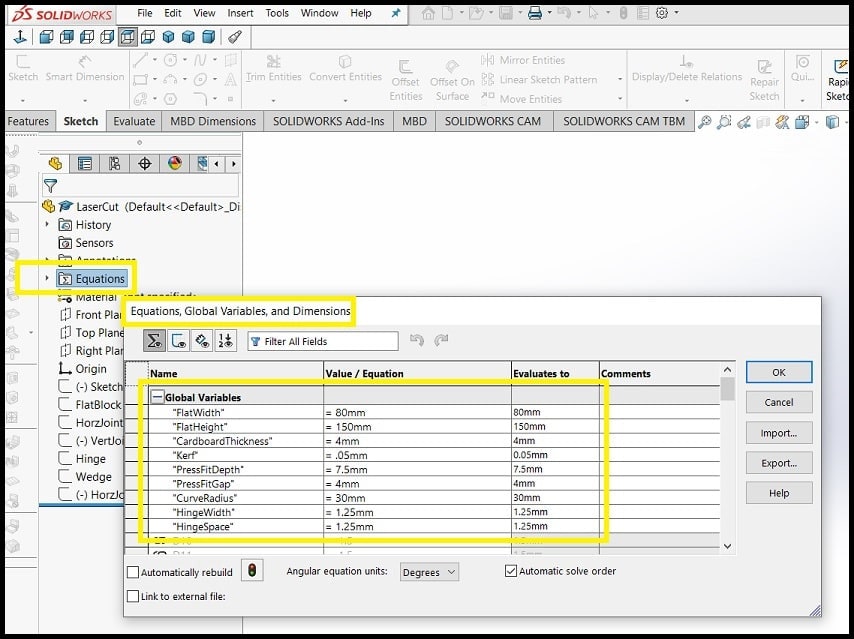Switch to the Features tab
Image resolution: width=854 pixels, height=639 pixels.
pyautogui.click(x=28, y=121)
